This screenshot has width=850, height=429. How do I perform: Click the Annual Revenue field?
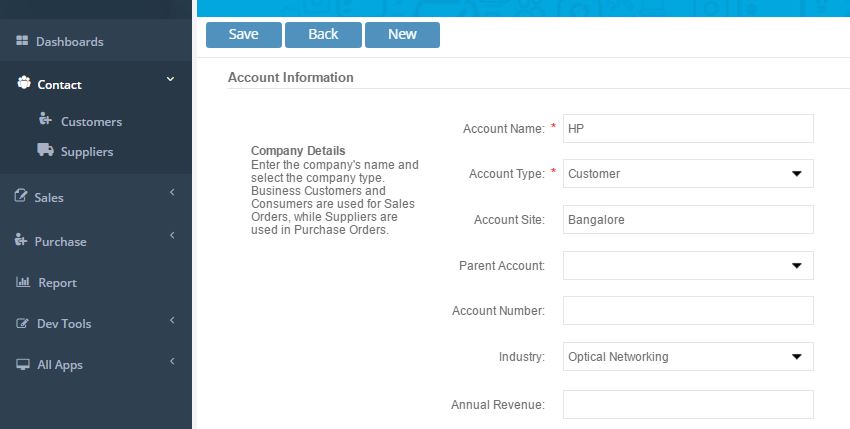pos(688,405)
